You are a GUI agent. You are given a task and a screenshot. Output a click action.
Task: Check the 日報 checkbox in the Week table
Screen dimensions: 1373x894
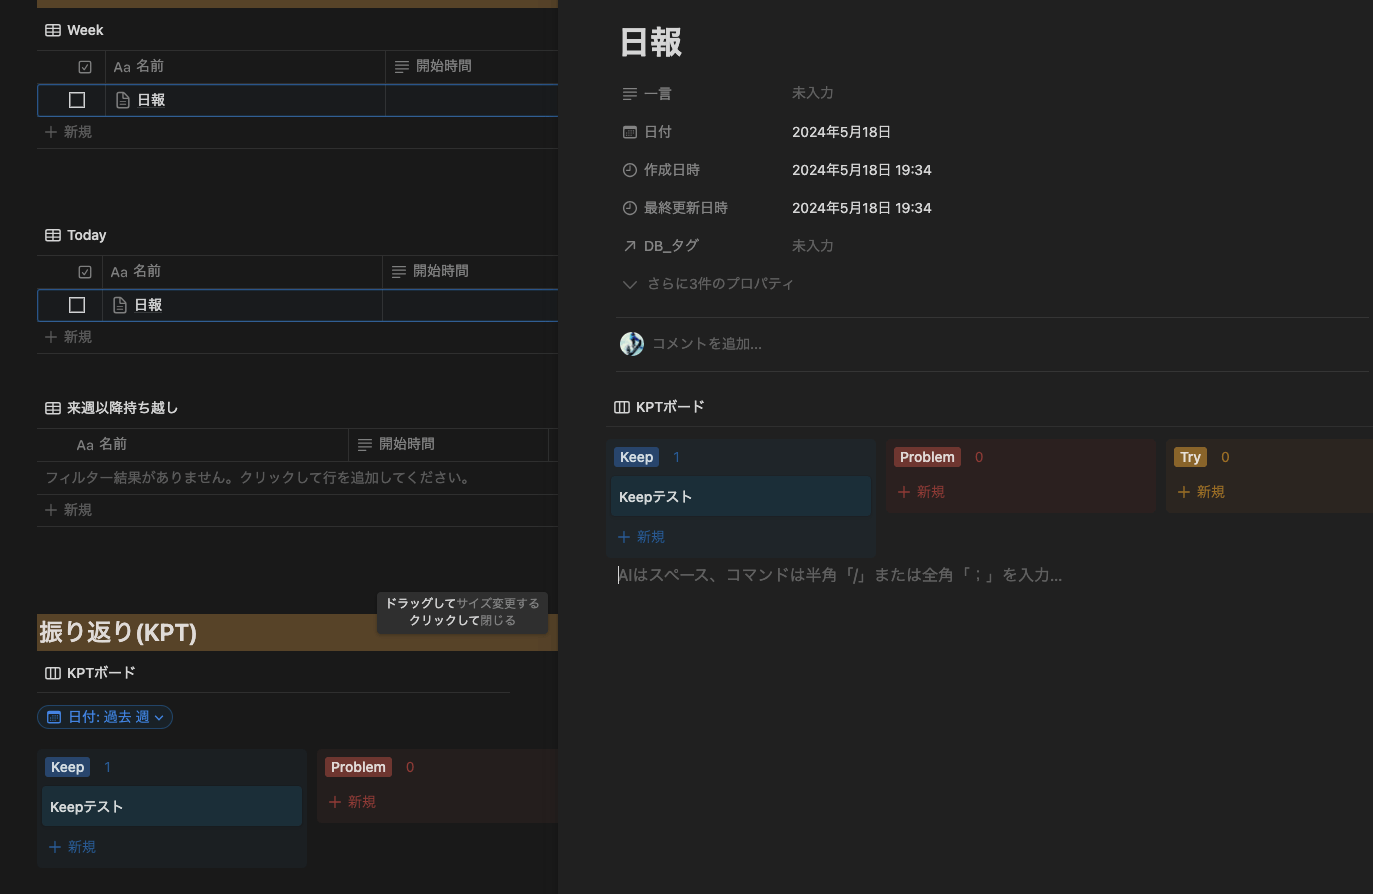tap(77, 99)
